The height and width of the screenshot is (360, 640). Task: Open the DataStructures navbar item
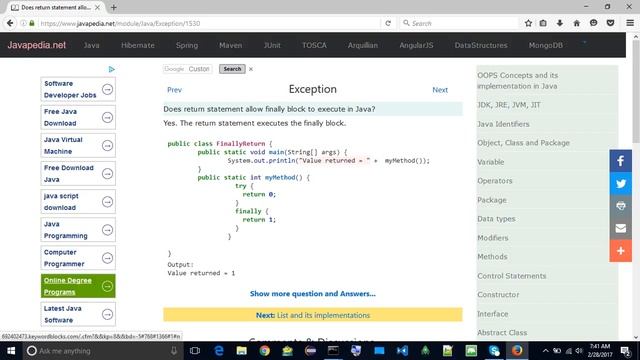point(481,45)
